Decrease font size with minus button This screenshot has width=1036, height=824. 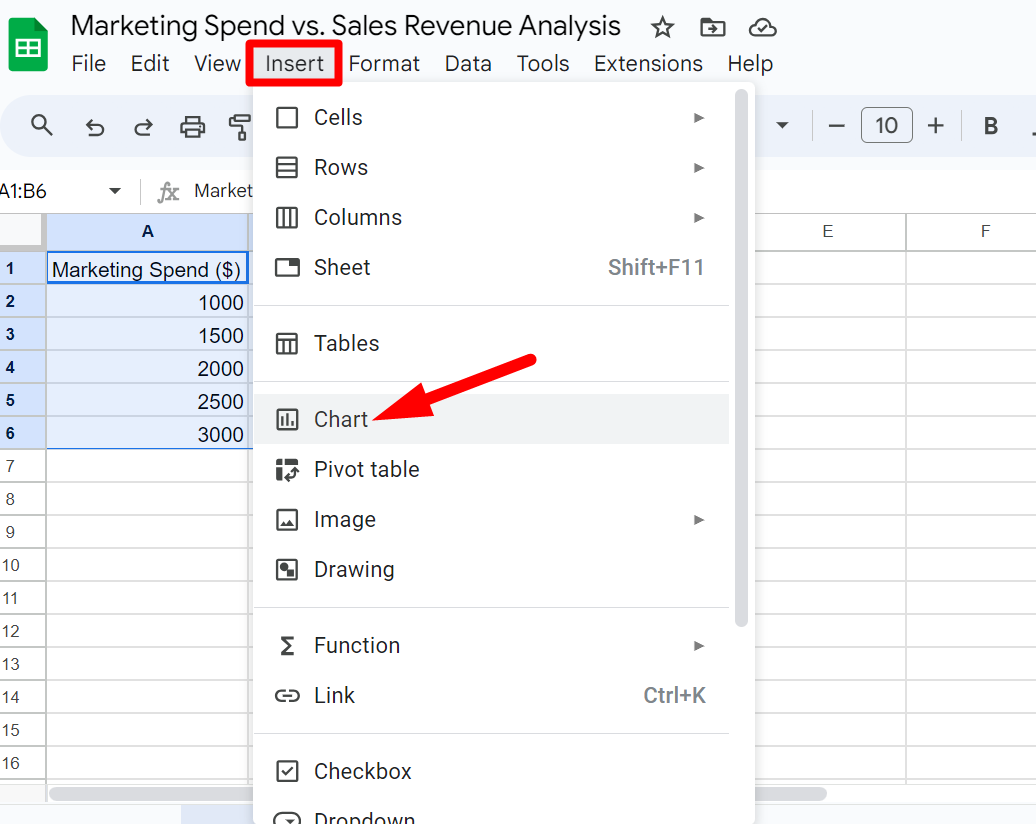click(x=837, y=126)
